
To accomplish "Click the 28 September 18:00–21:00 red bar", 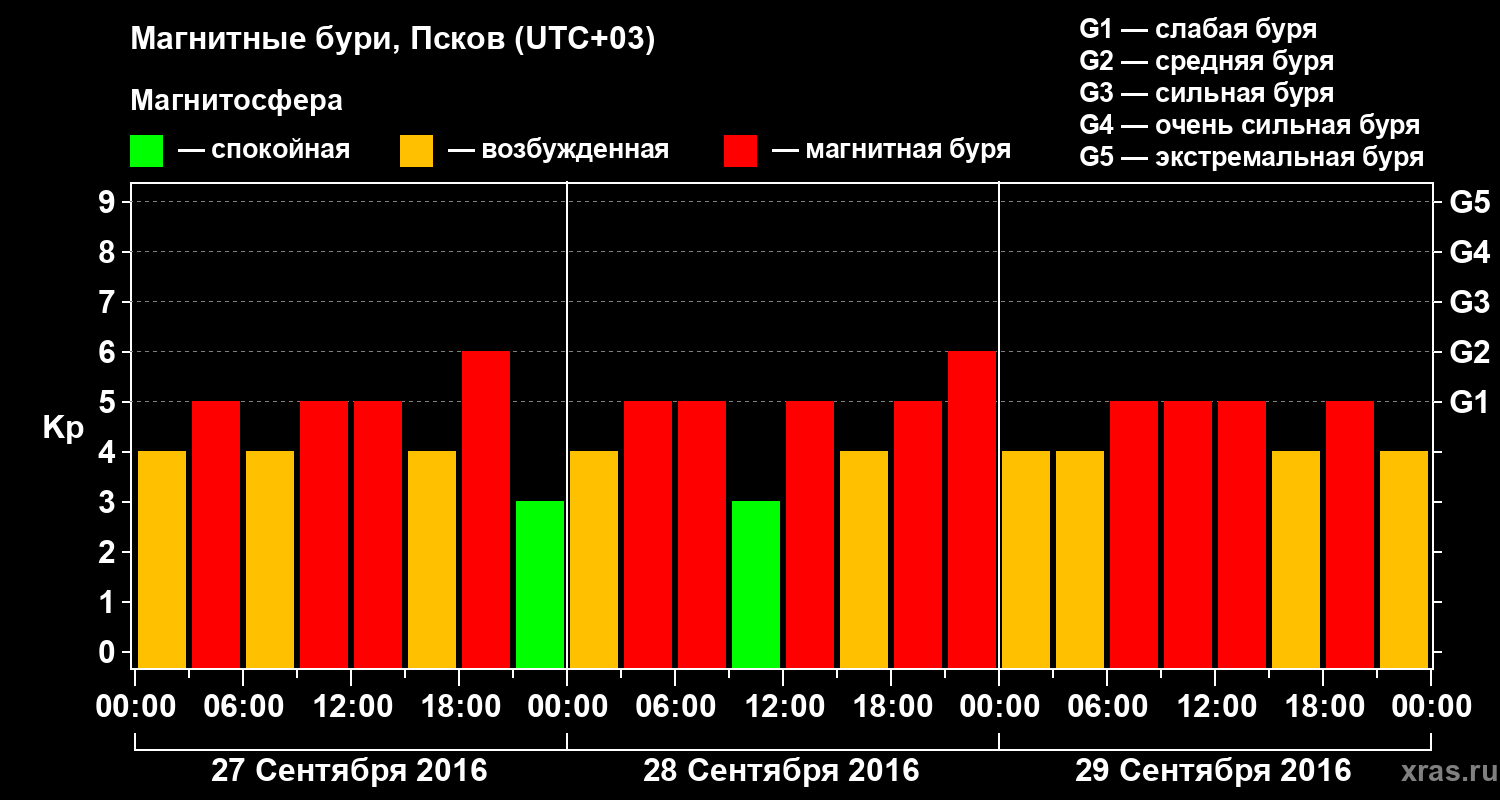I will point(918,534).
